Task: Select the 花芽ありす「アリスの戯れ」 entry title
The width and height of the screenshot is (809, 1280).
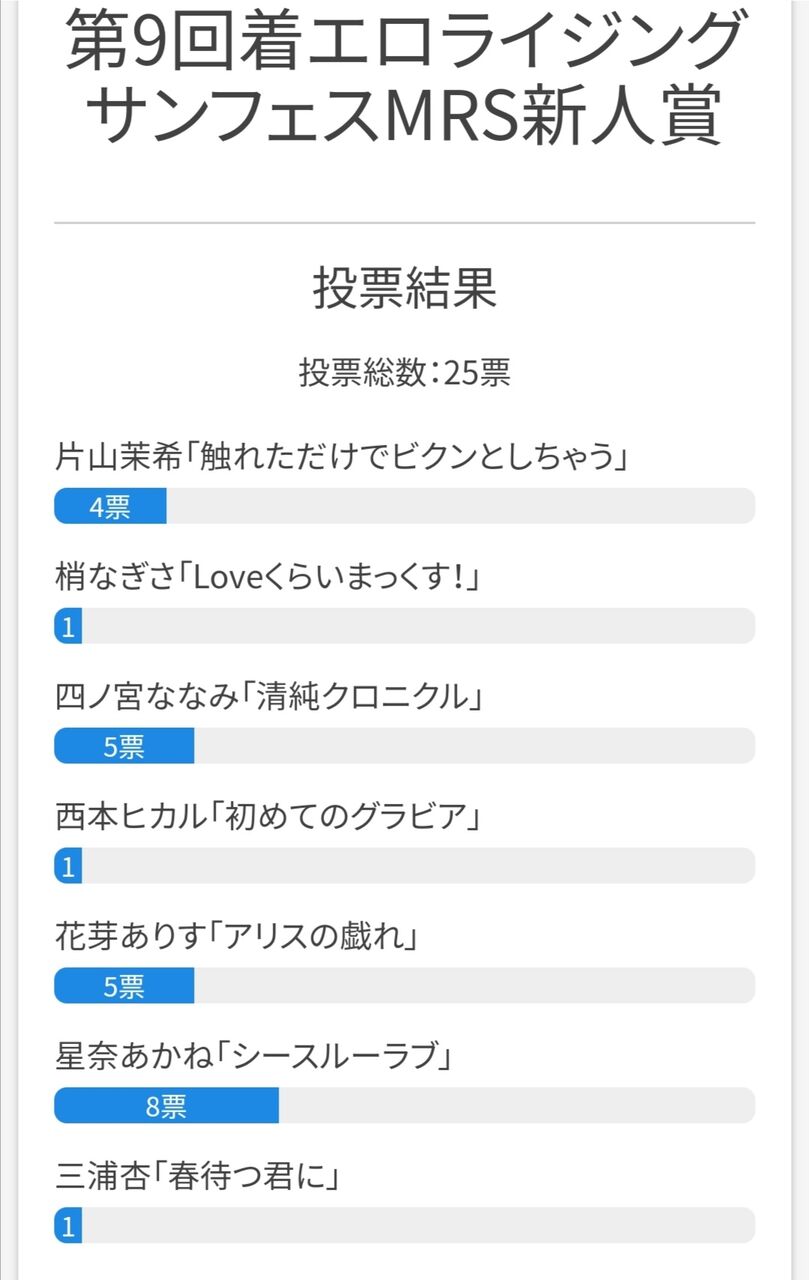Action: coord(236,937)
